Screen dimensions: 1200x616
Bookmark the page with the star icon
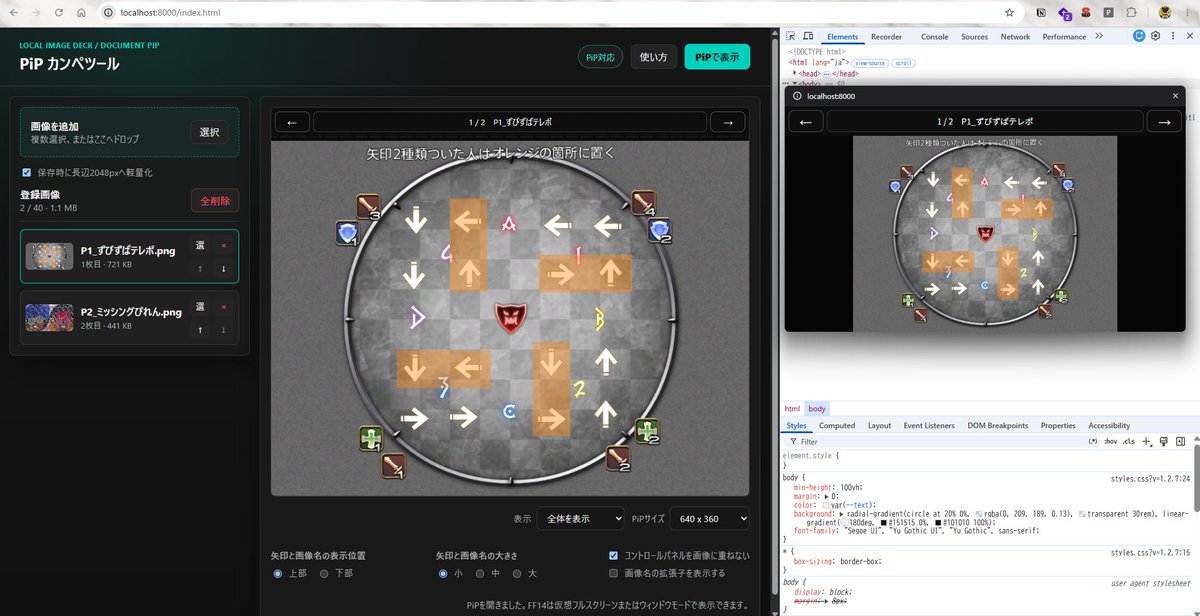tap(1010, 13)
